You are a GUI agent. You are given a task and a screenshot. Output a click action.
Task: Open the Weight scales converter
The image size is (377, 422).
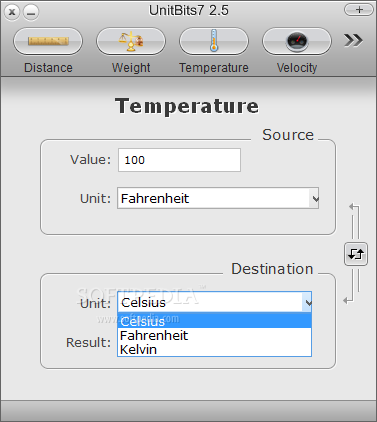click(131, 41)
